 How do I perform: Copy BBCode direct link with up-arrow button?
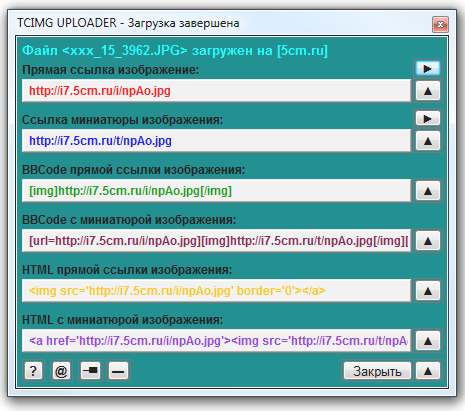428,191
